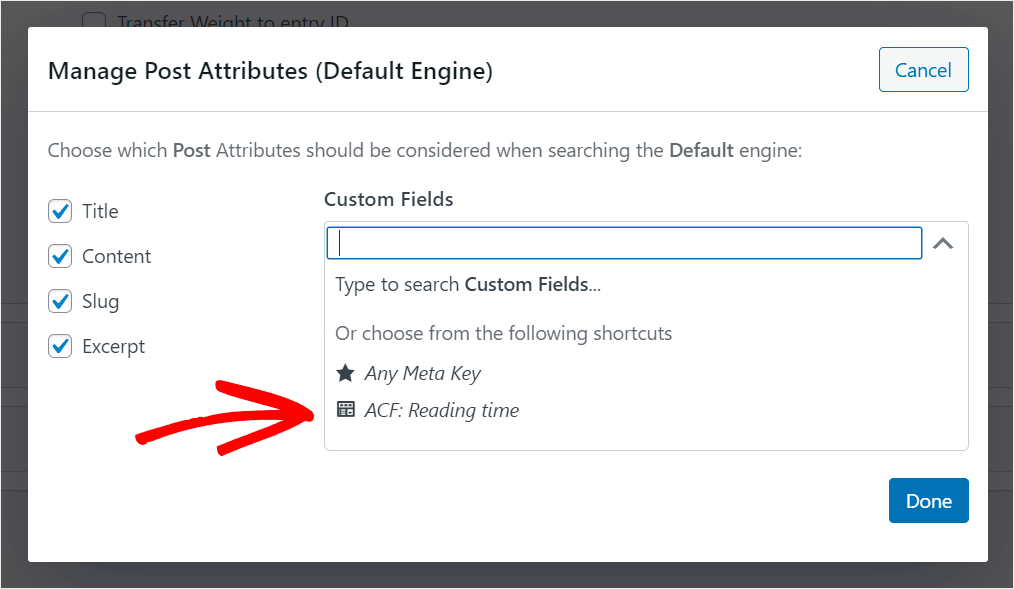This screenshot has width=1014, height=589.
Task: Click the star icon beside Any Meta Key
Action: coord(345,373)
